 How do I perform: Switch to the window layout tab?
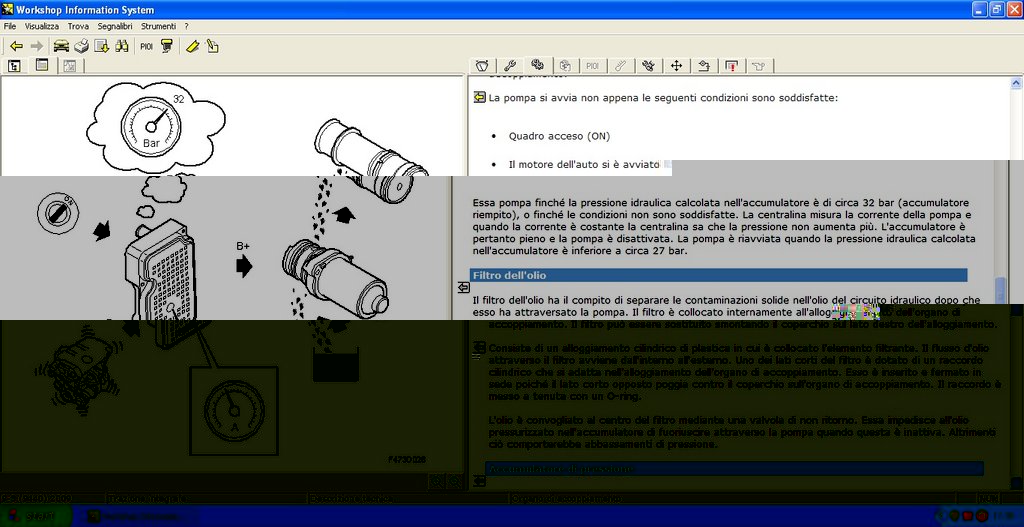point(42,65)
